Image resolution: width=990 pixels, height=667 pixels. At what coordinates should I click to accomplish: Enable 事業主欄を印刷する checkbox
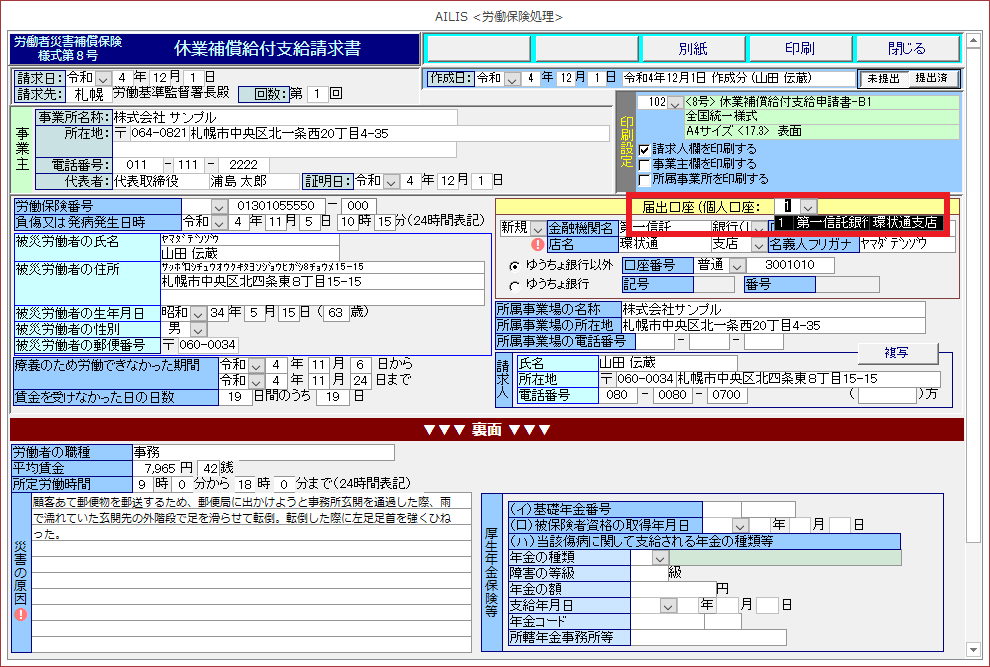pyautogui.click(x=644, y=164)
